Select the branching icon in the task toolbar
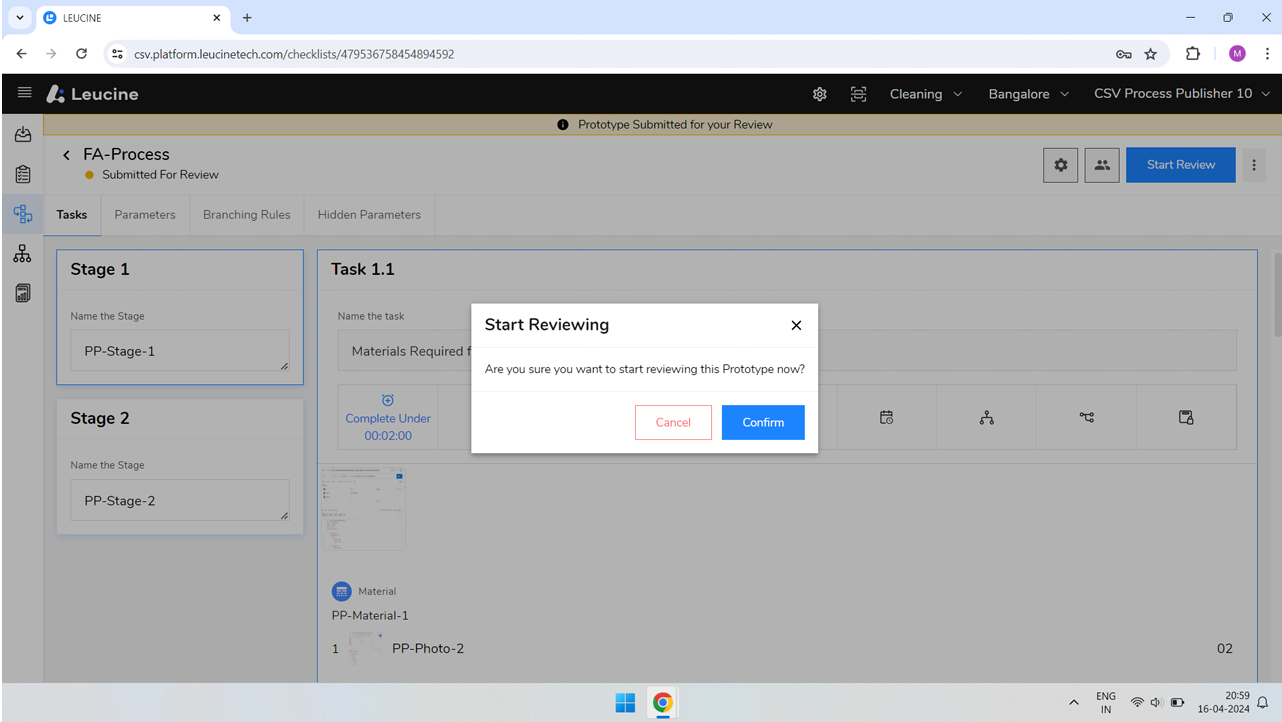Viewport: 1282px width, 722px height. [1086, 417]
